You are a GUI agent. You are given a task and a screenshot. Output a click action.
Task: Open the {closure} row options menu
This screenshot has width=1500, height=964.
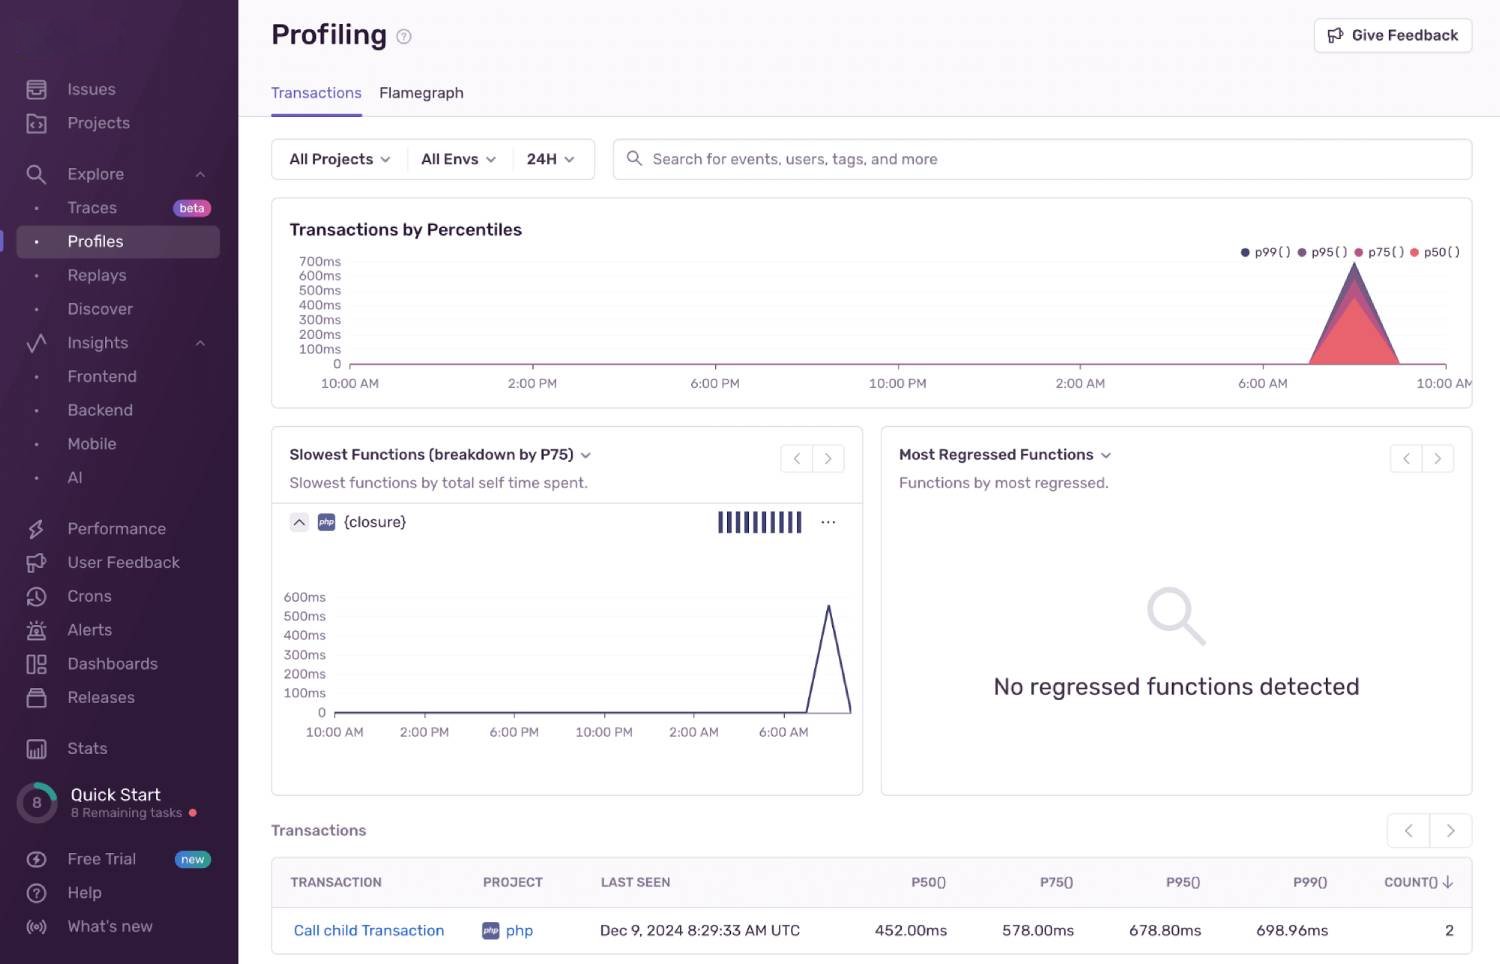828,521
